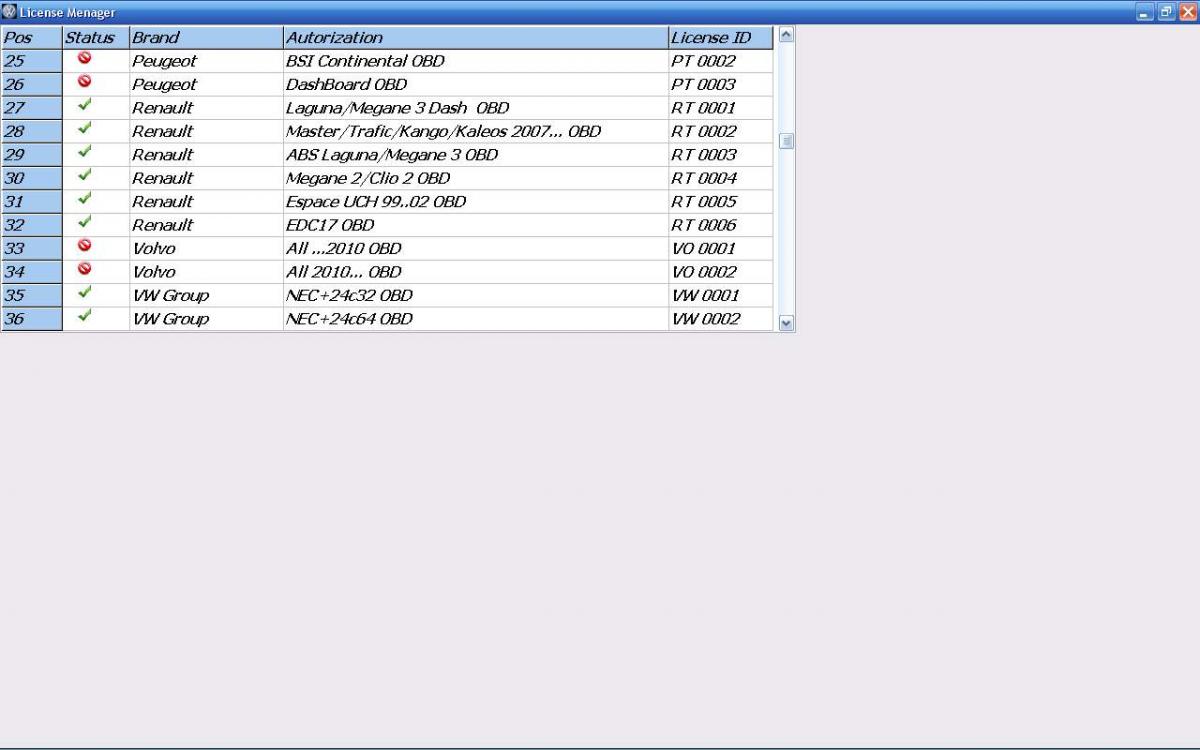Click the blocked status icon in row 25
This screenshot has height=750, width=1200.
point(84,58)
